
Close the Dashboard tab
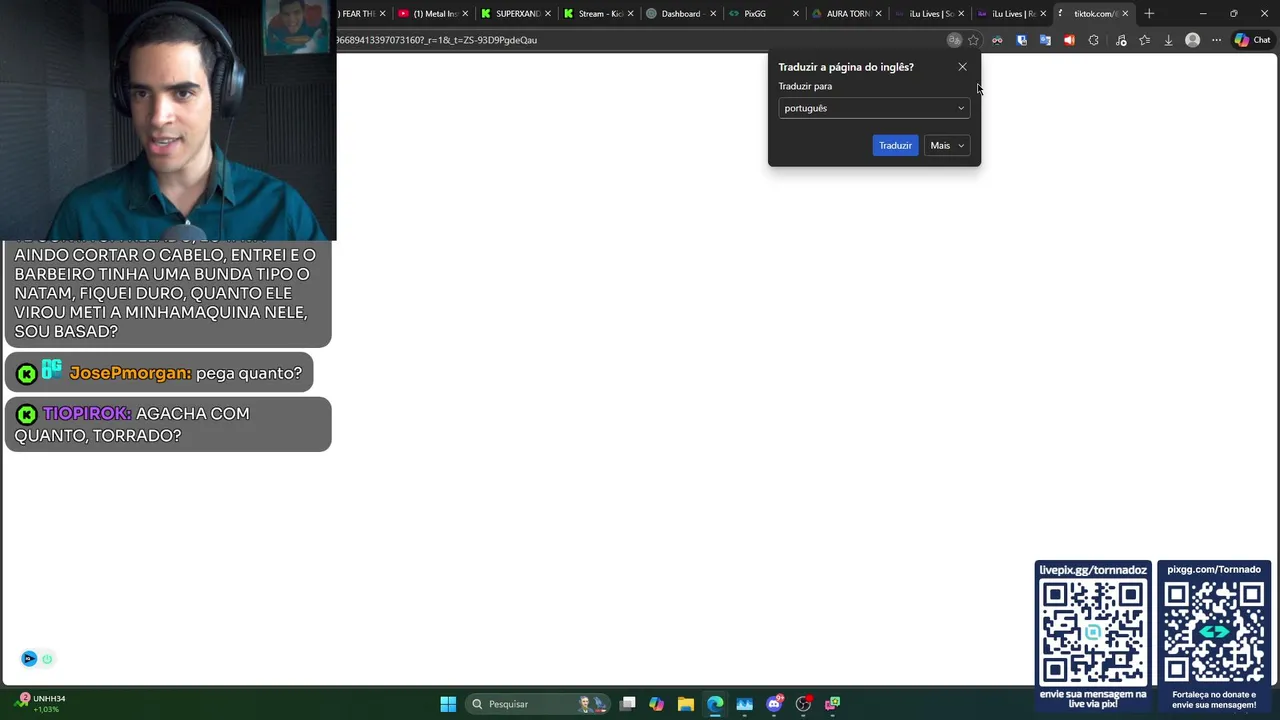click(x=713, y=14)
